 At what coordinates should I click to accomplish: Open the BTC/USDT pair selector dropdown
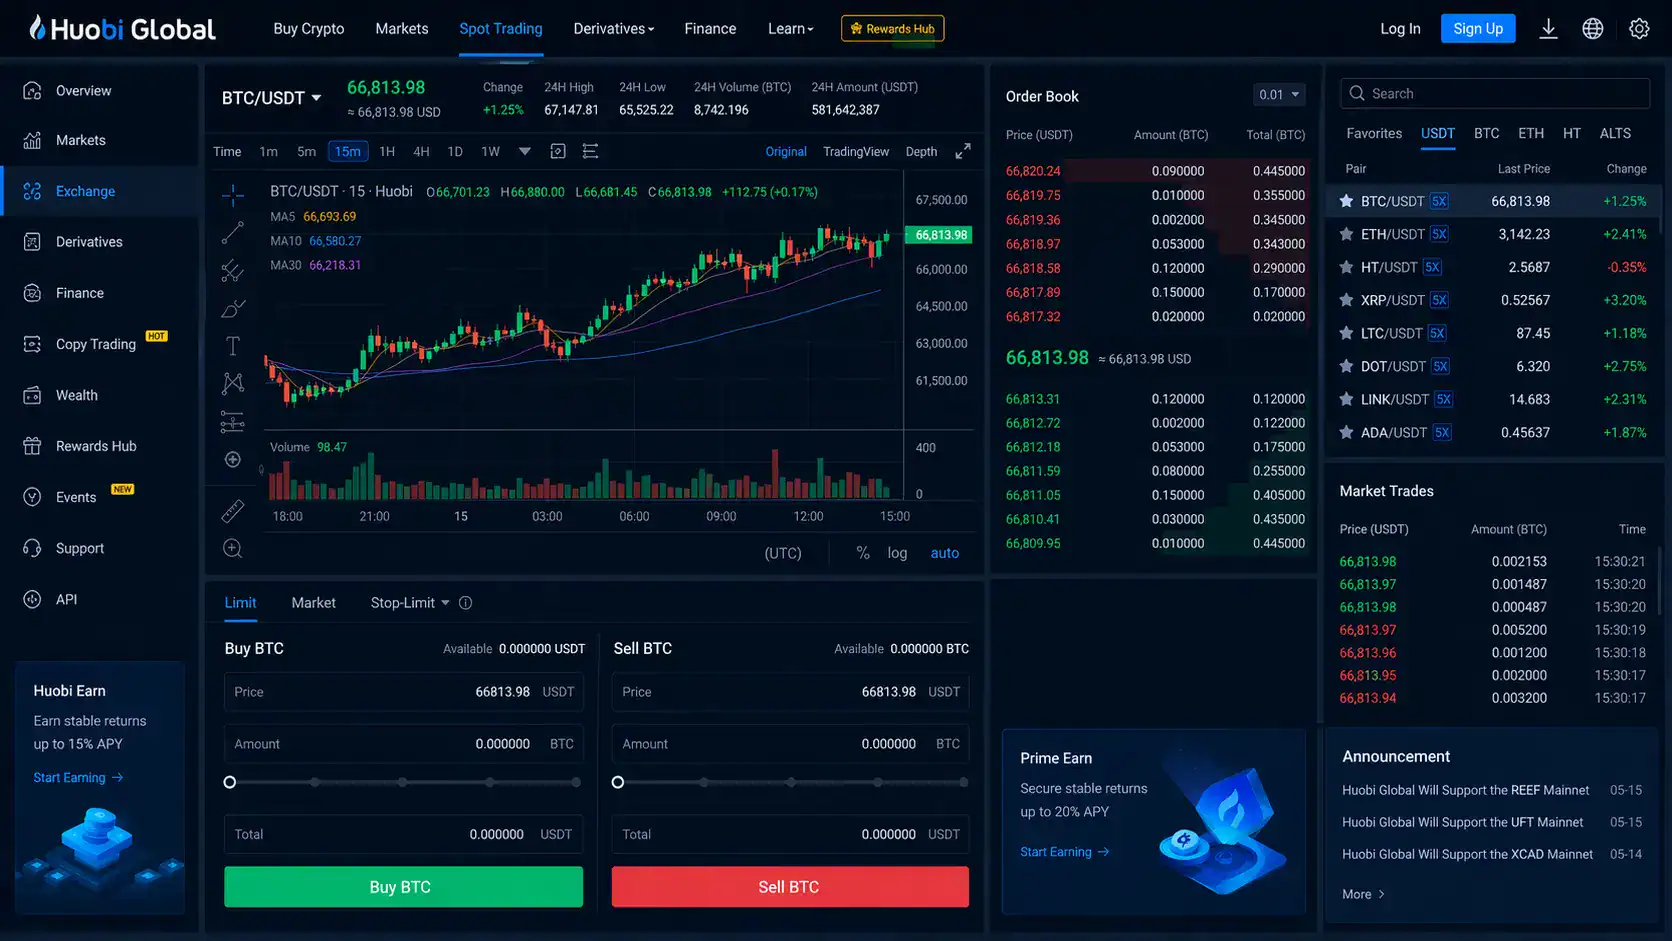pos(271,98)
